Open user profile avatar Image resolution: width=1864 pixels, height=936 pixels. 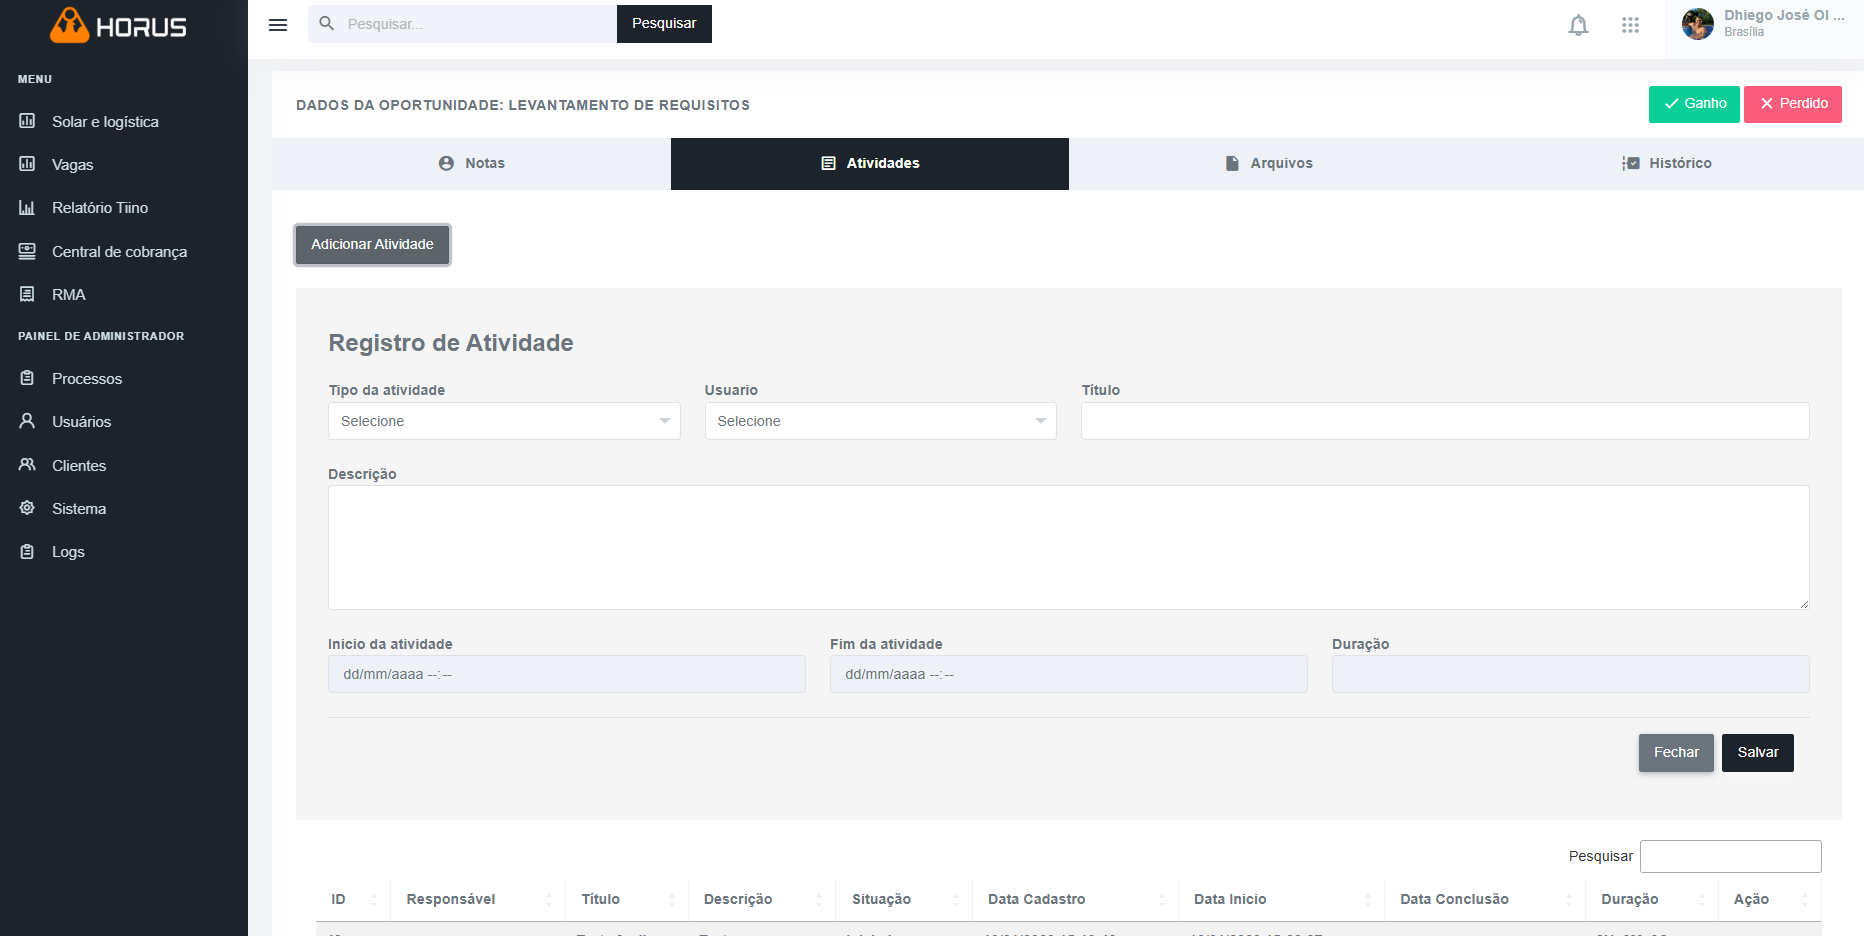[x=1697, y=24]
